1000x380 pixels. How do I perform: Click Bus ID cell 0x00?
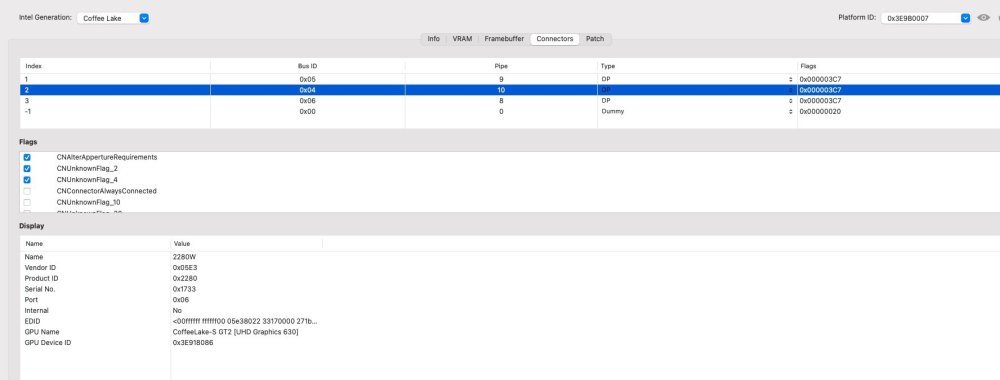point(307,112)
